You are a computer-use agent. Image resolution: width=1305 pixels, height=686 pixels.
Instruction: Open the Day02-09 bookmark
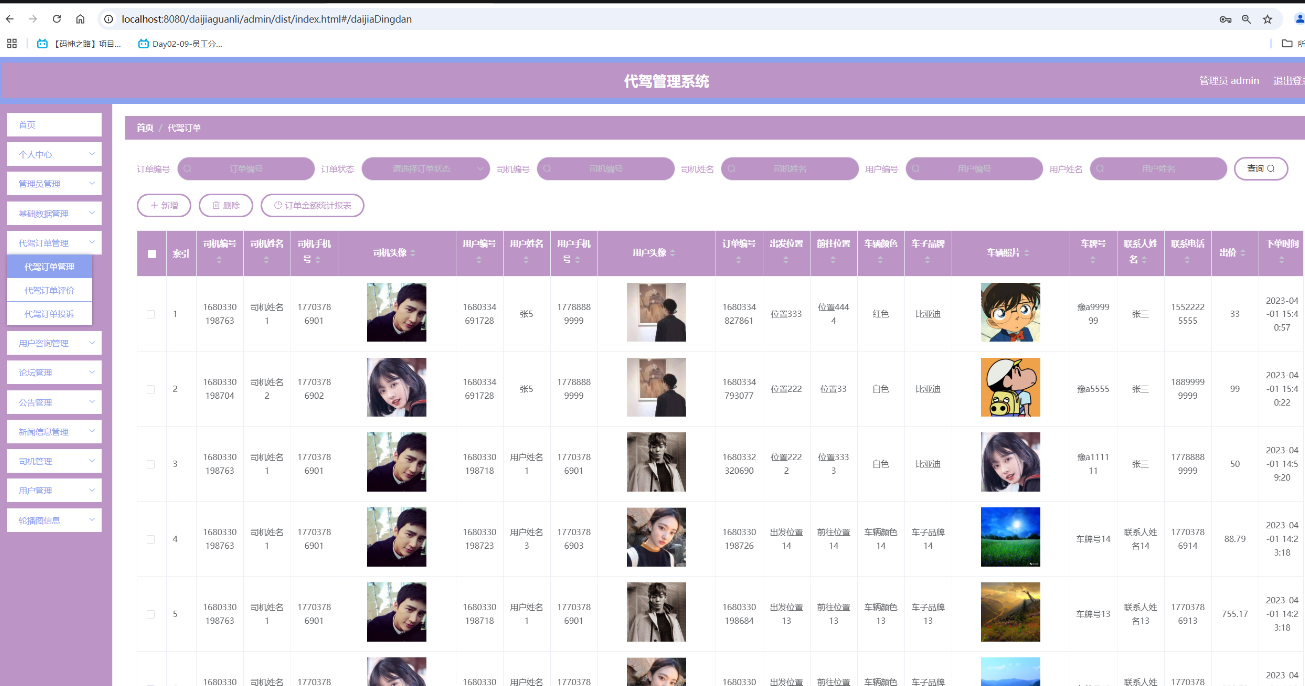point(180,43)
